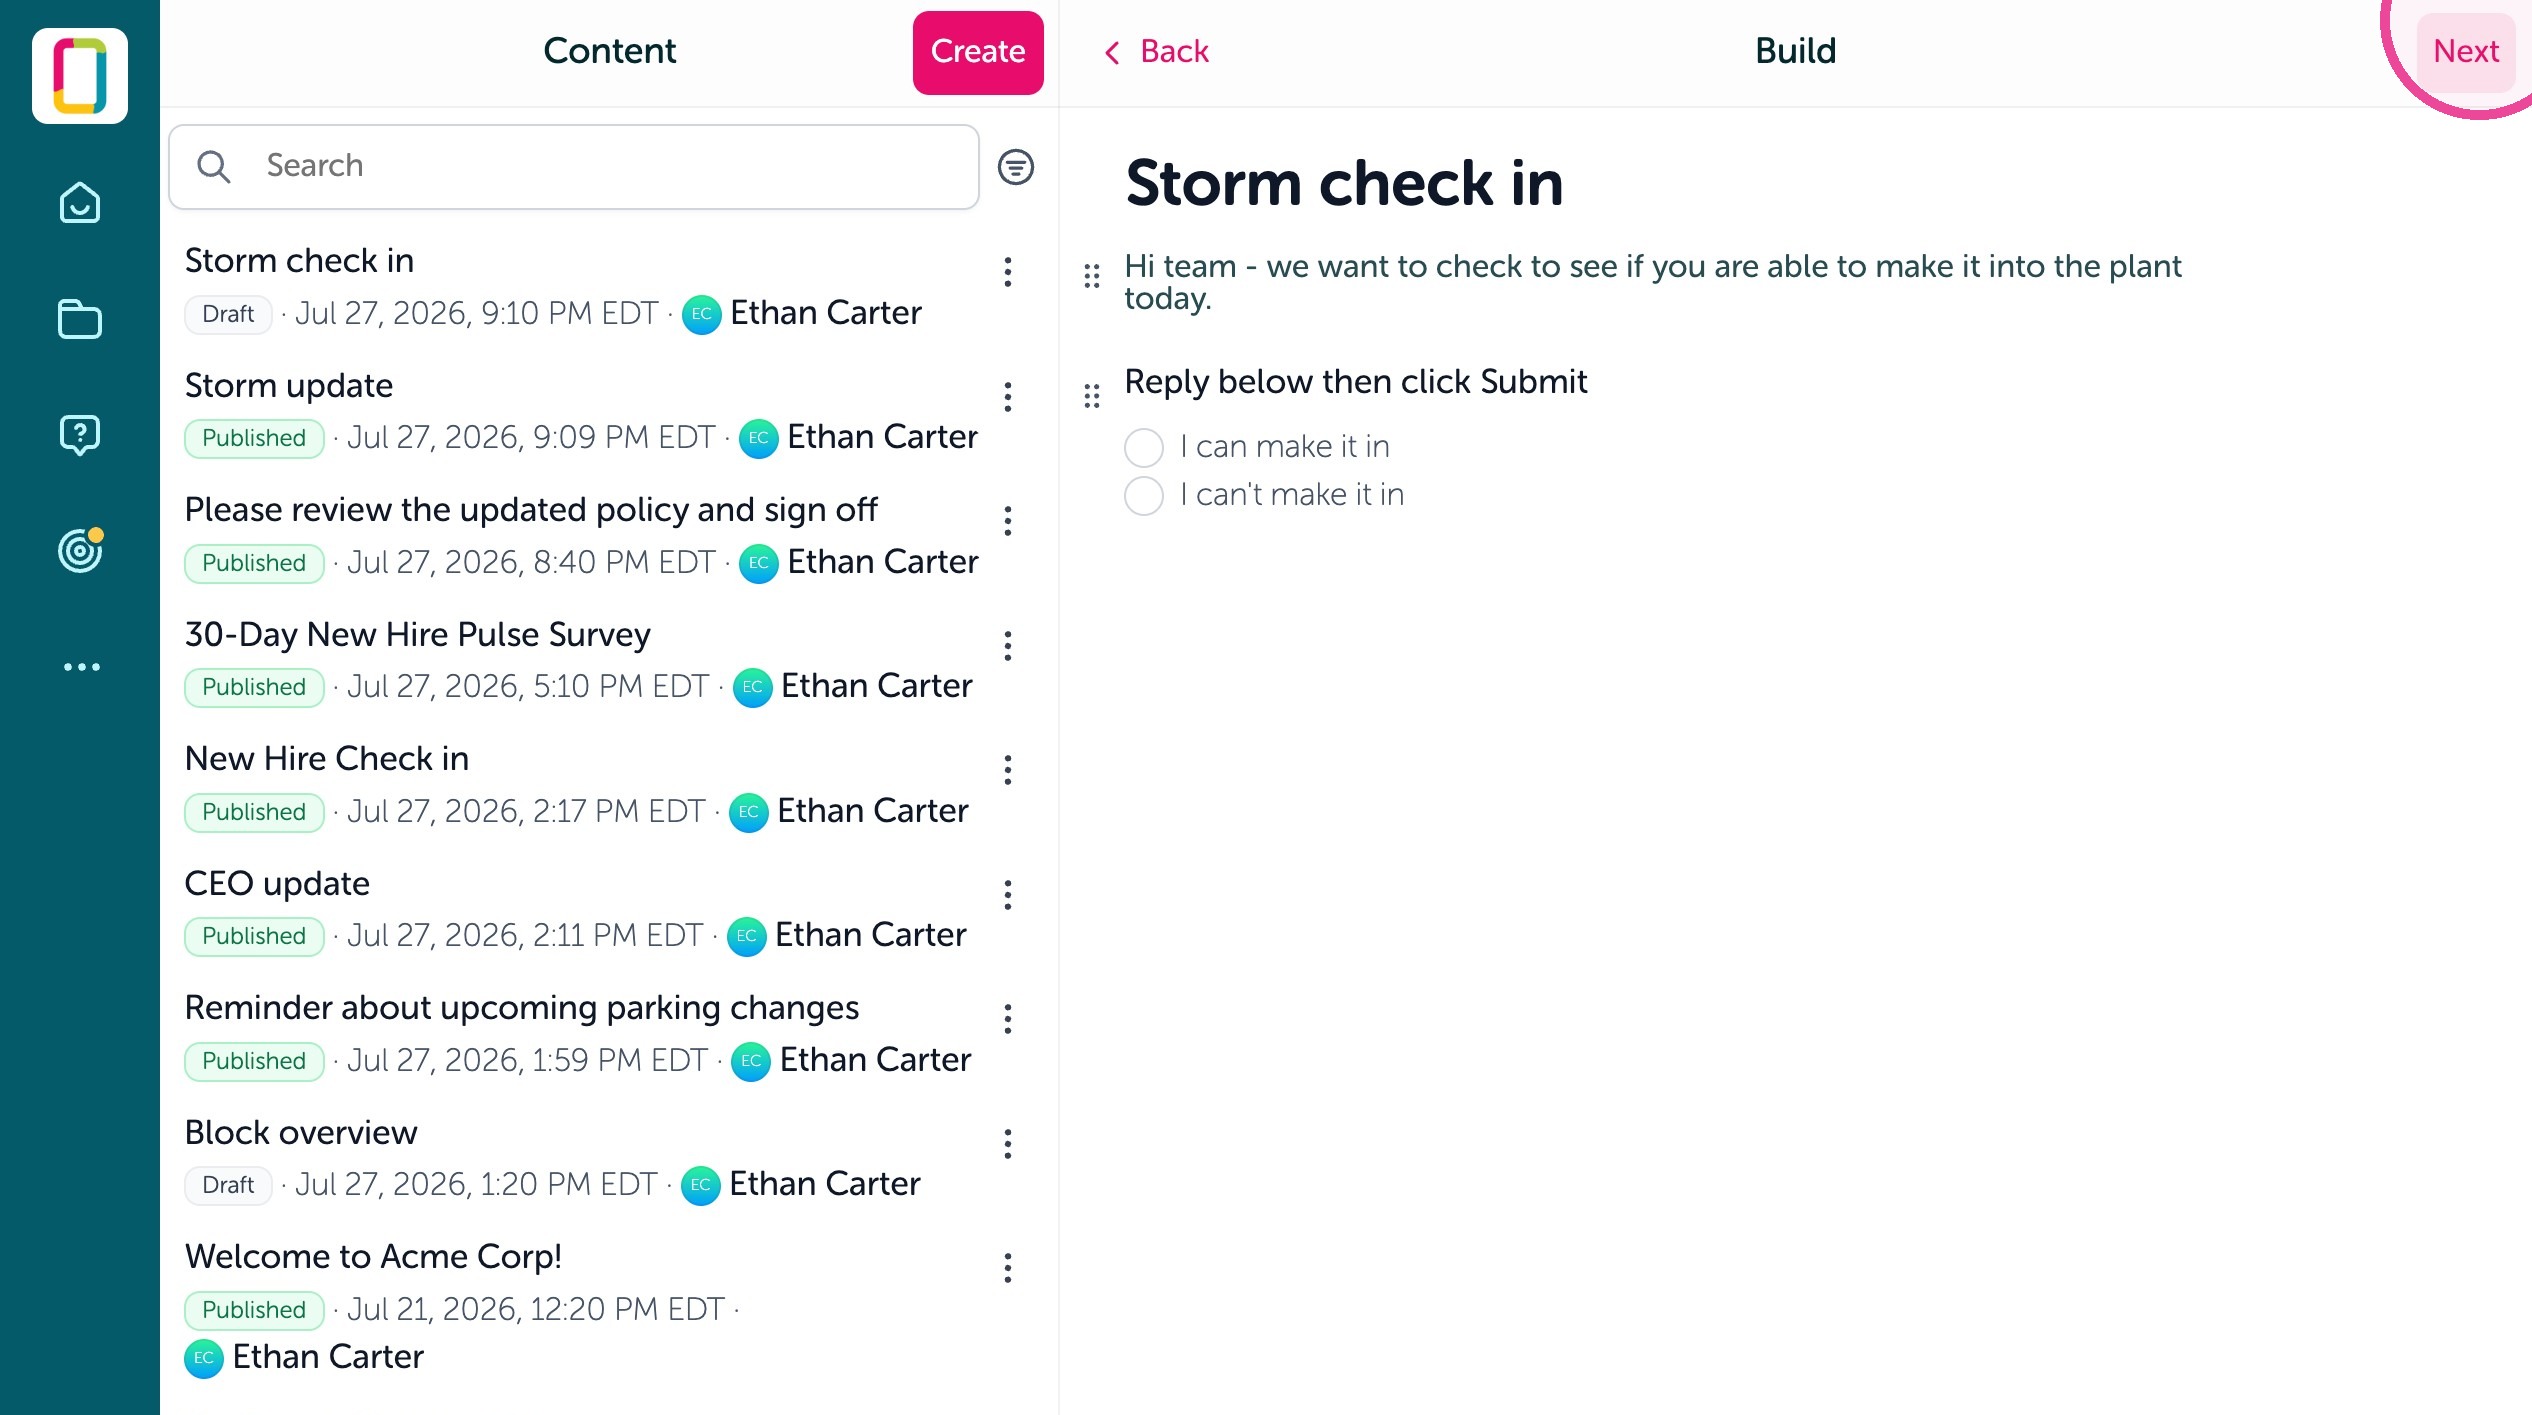Open the three-dot more menu in sidebar
Screen dimensions: 2532x1415
pyautogui.click(x=81, y=667)
